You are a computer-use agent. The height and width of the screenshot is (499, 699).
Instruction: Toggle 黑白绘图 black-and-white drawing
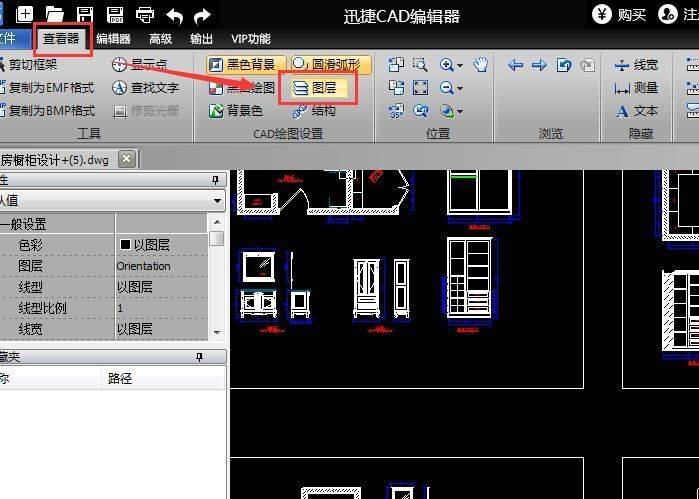(242, 87)
